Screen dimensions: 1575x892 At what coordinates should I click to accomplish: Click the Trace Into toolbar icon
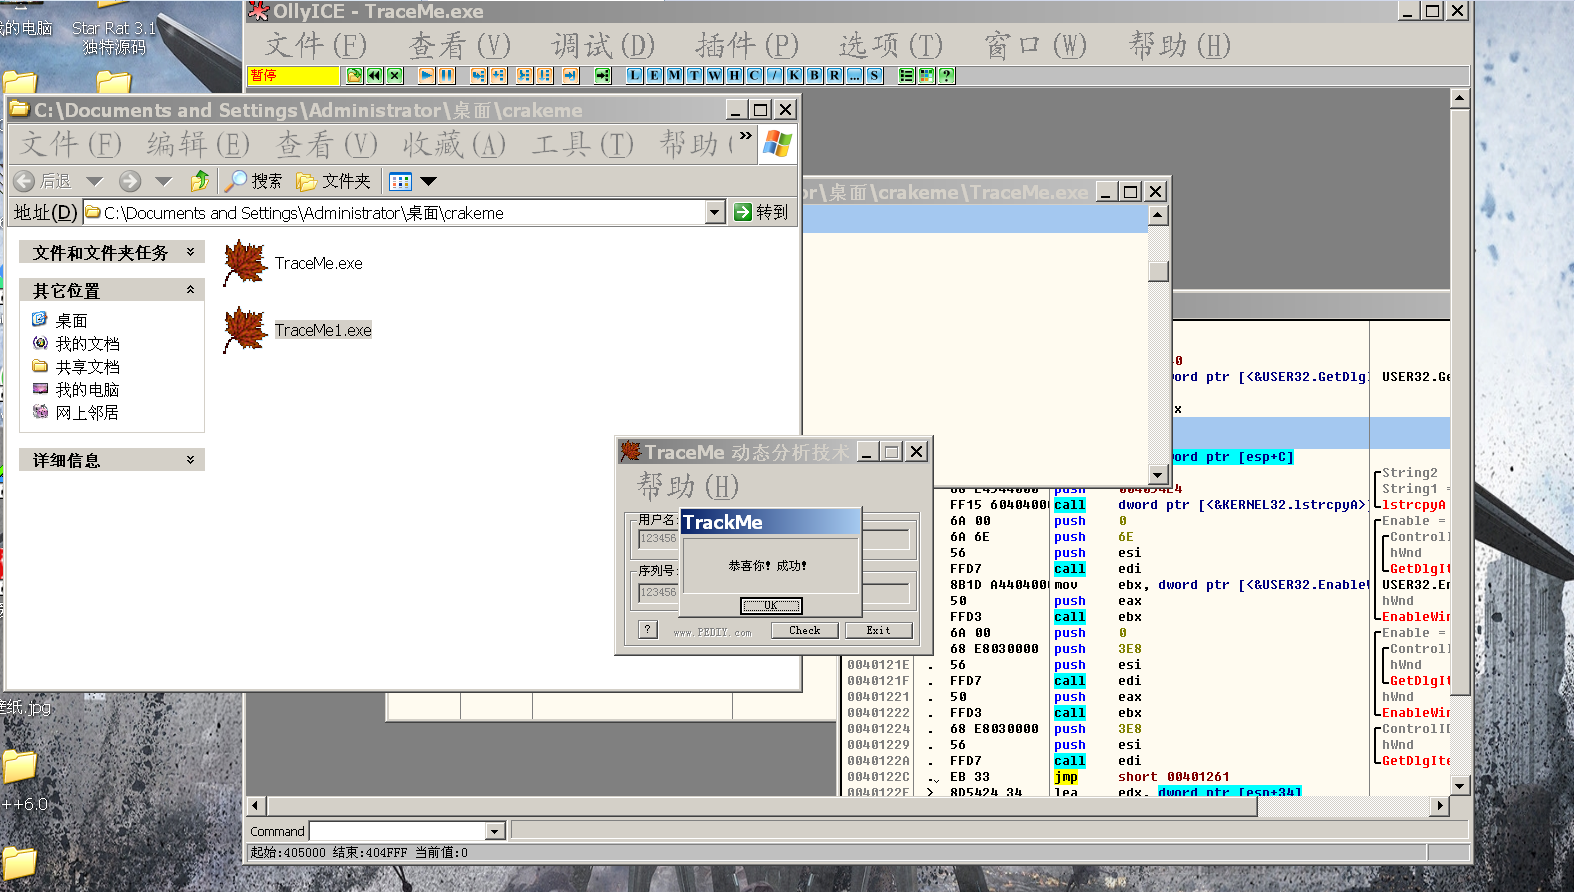[524, 75]
